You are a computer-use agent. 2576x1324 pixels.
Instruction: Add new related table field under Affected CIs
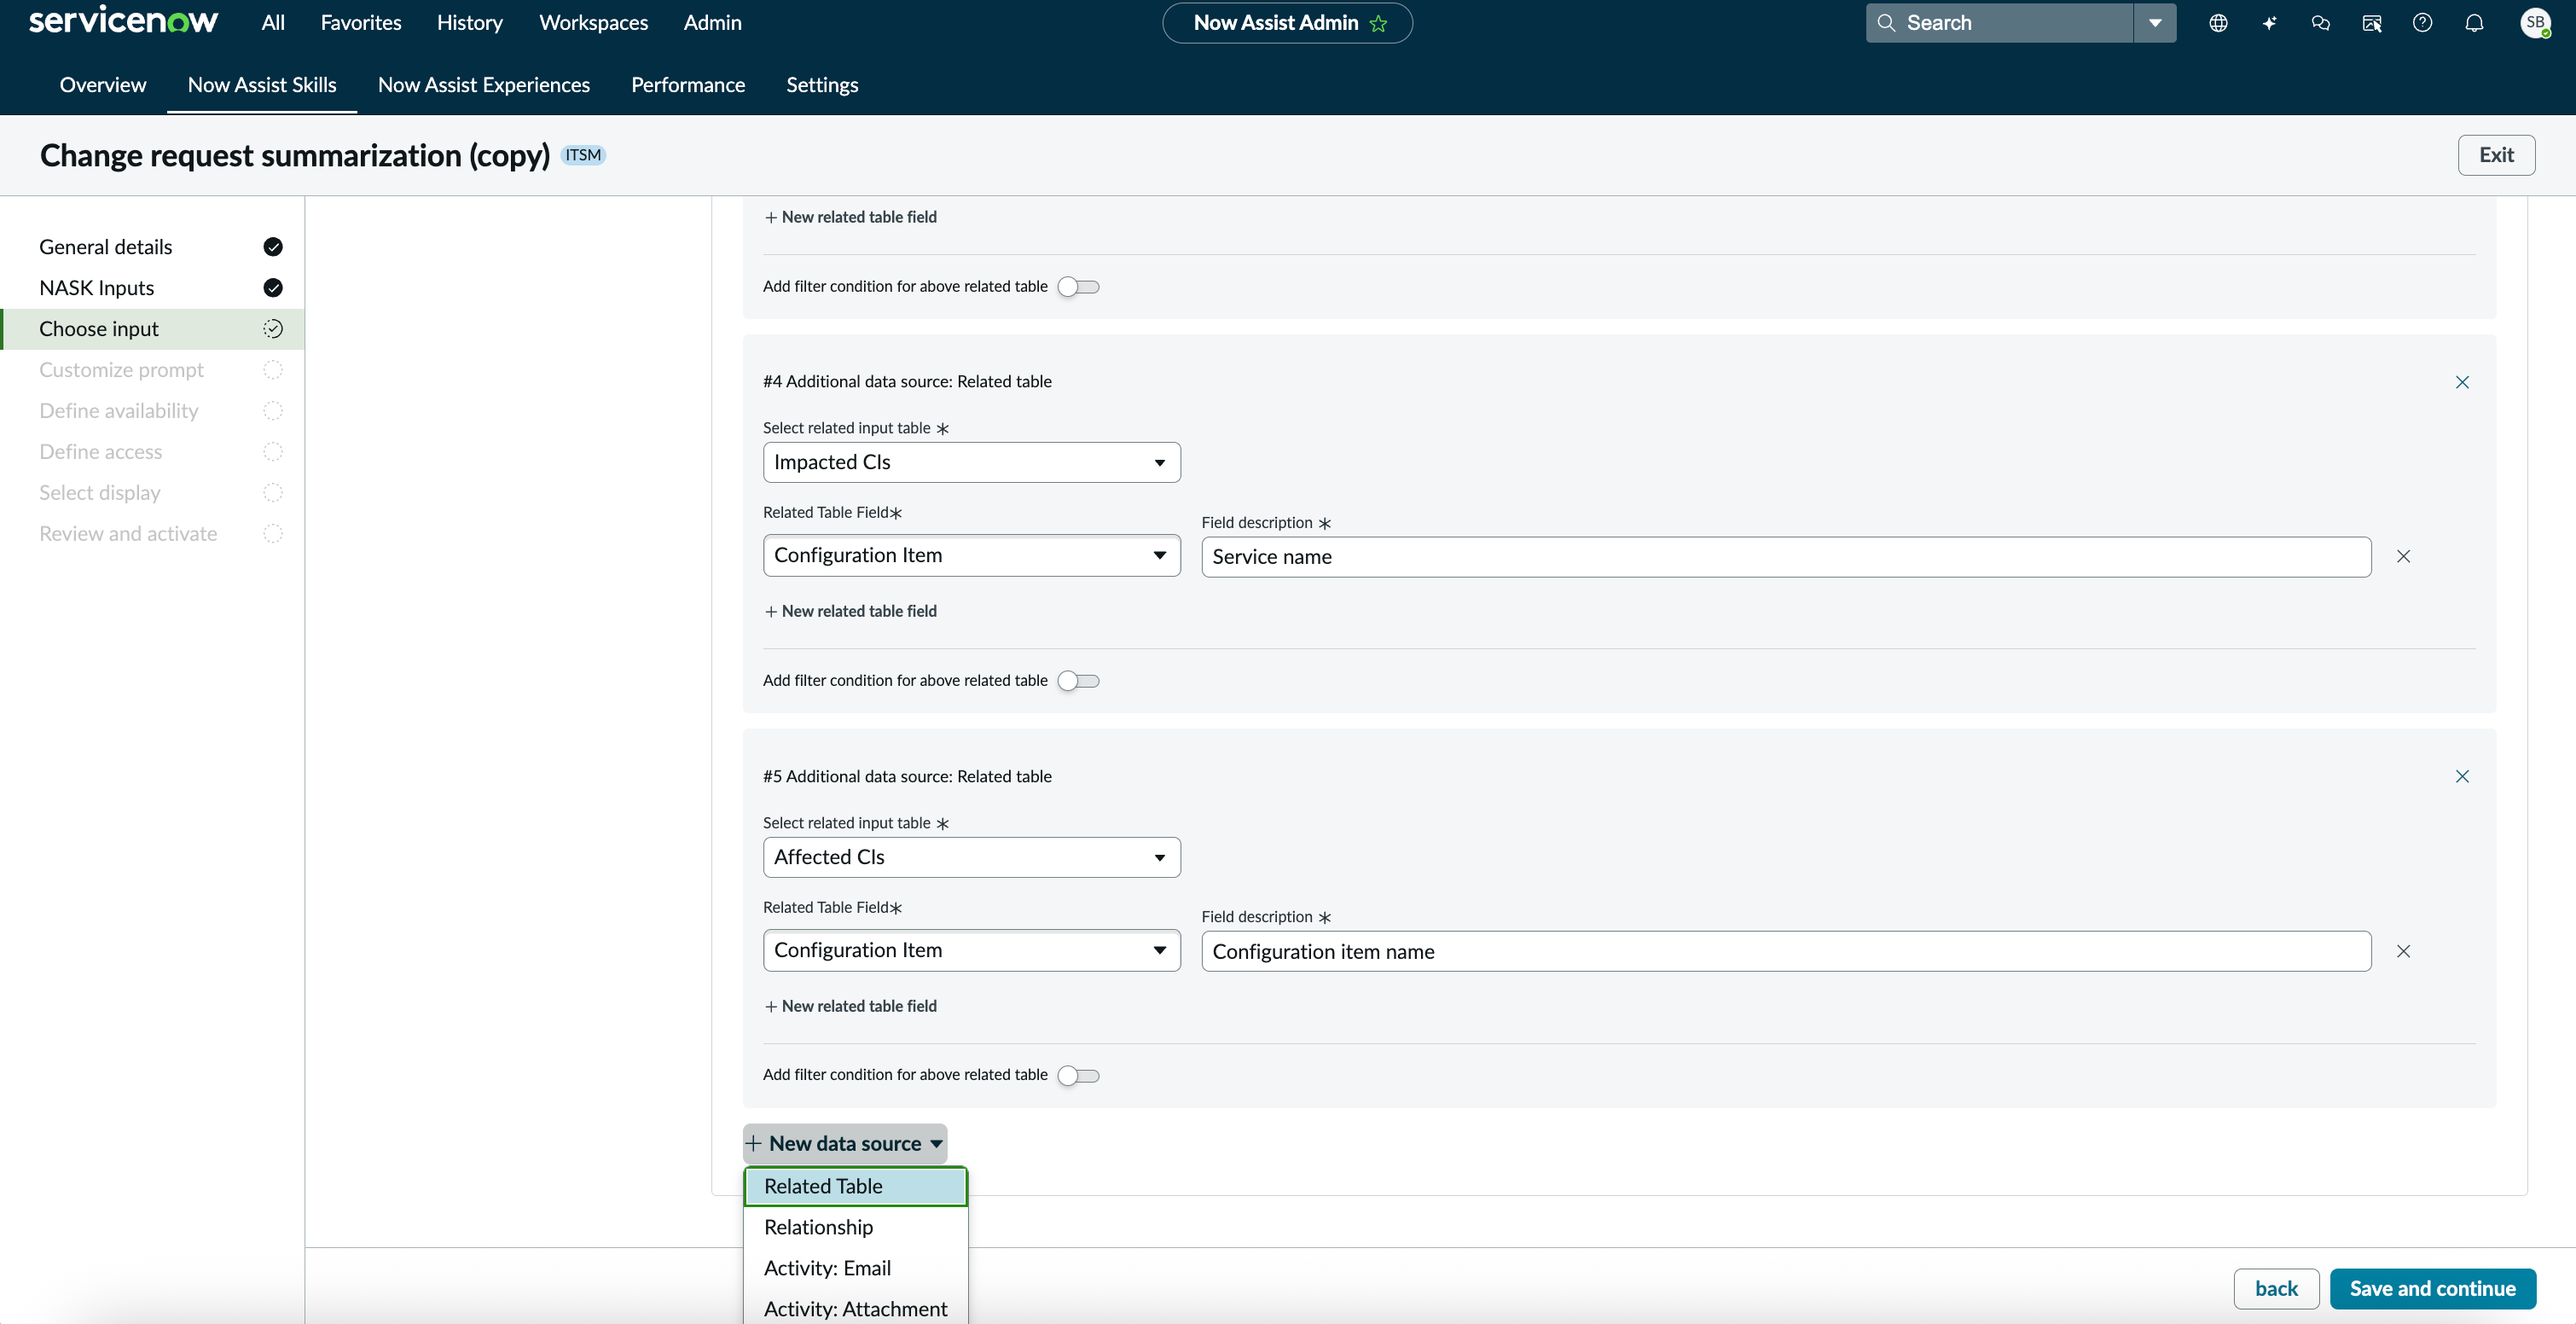pos(851,1006)
